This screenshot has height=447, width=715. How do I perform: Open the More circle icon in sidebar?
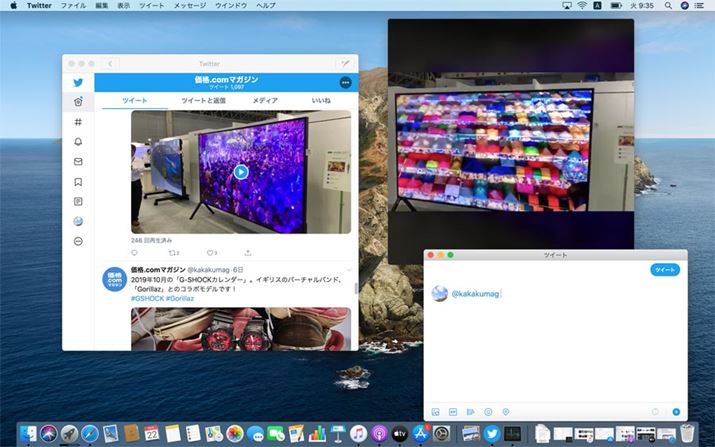[78, 241]
